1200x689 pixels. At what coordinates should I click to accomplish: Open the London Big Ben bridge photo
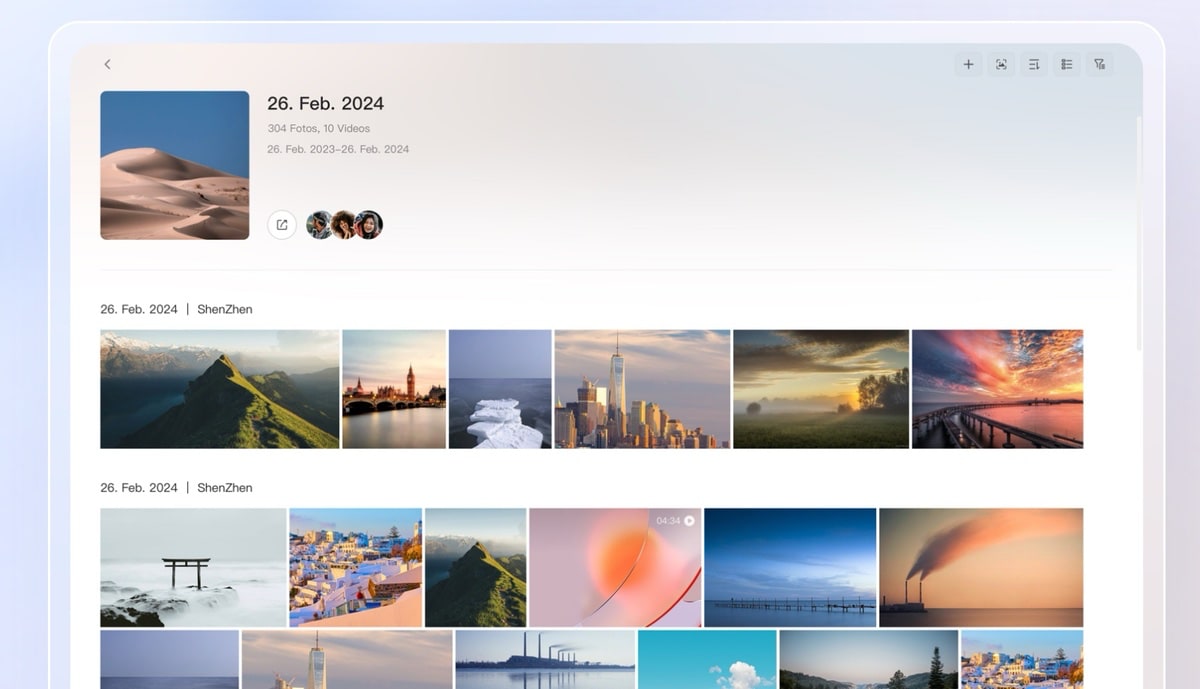point(394,389)
